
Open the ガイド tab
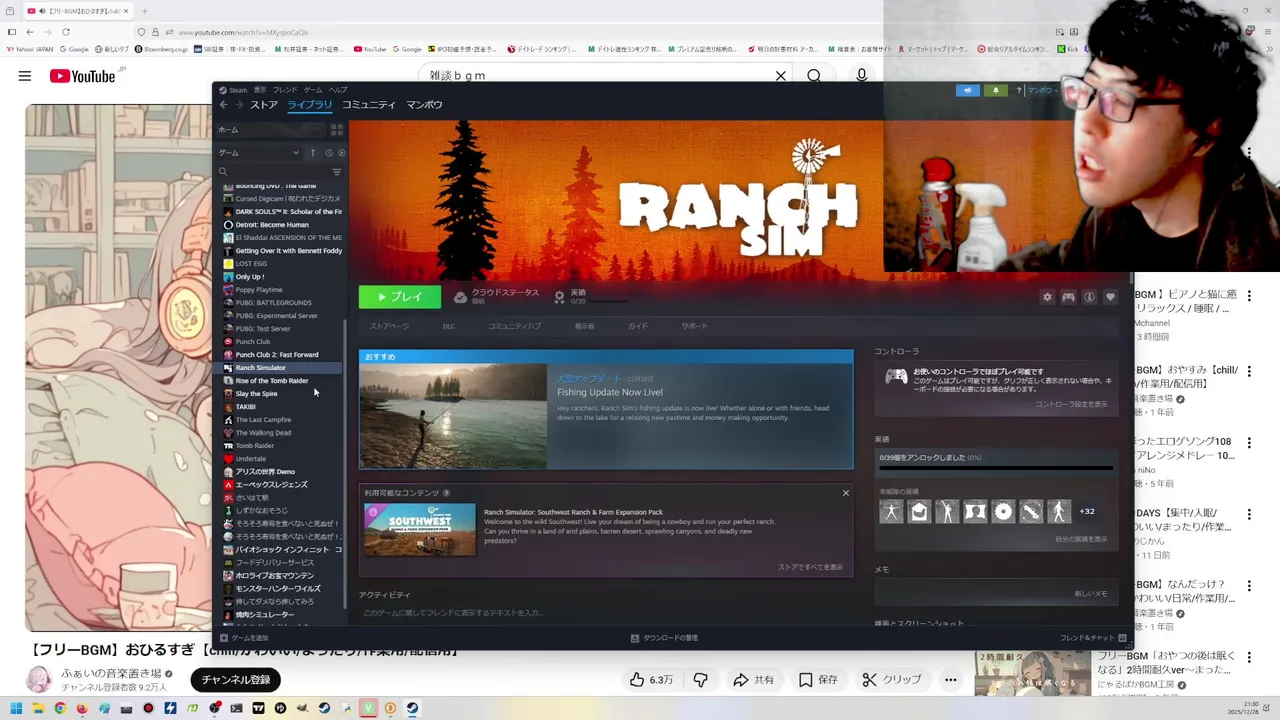638,326
